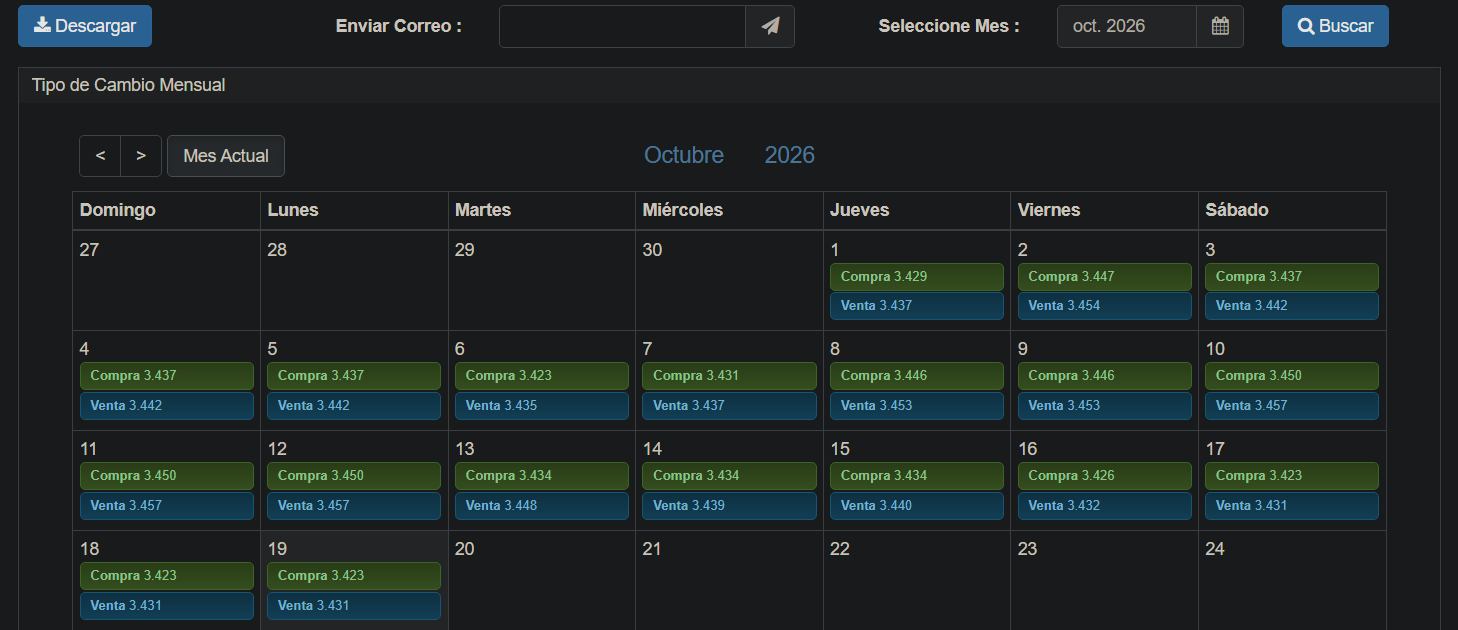The height and width of the screenshot is (630, 1458).
Task: Advance to next month with right arrow
Action: [x=141, y=156]
